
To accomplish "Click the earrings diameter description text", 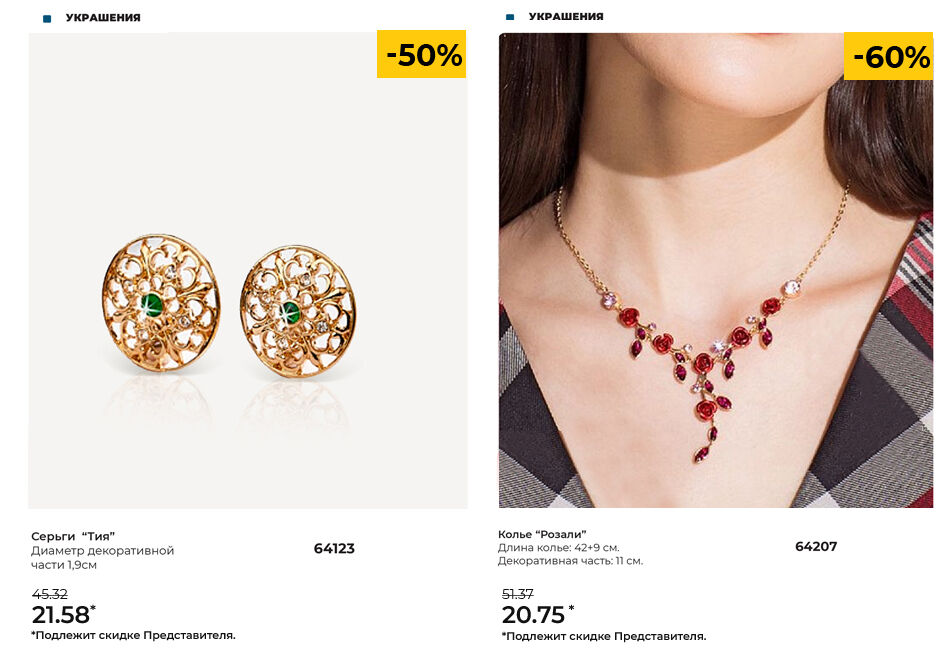I will pyautogui.click(x=102, y=558).
